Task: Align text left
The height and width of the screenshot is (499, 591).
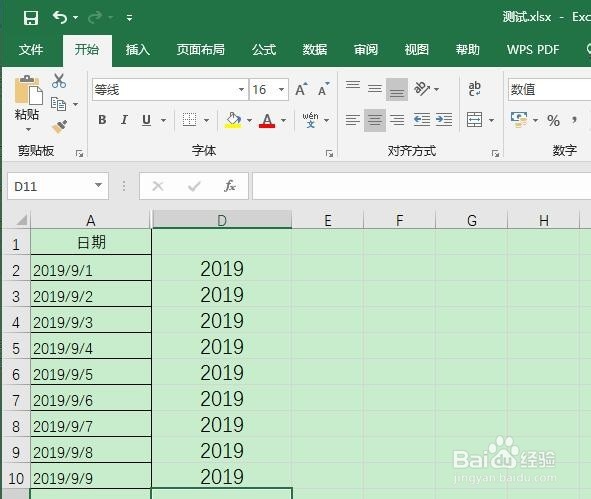Action: pos(353,120)
